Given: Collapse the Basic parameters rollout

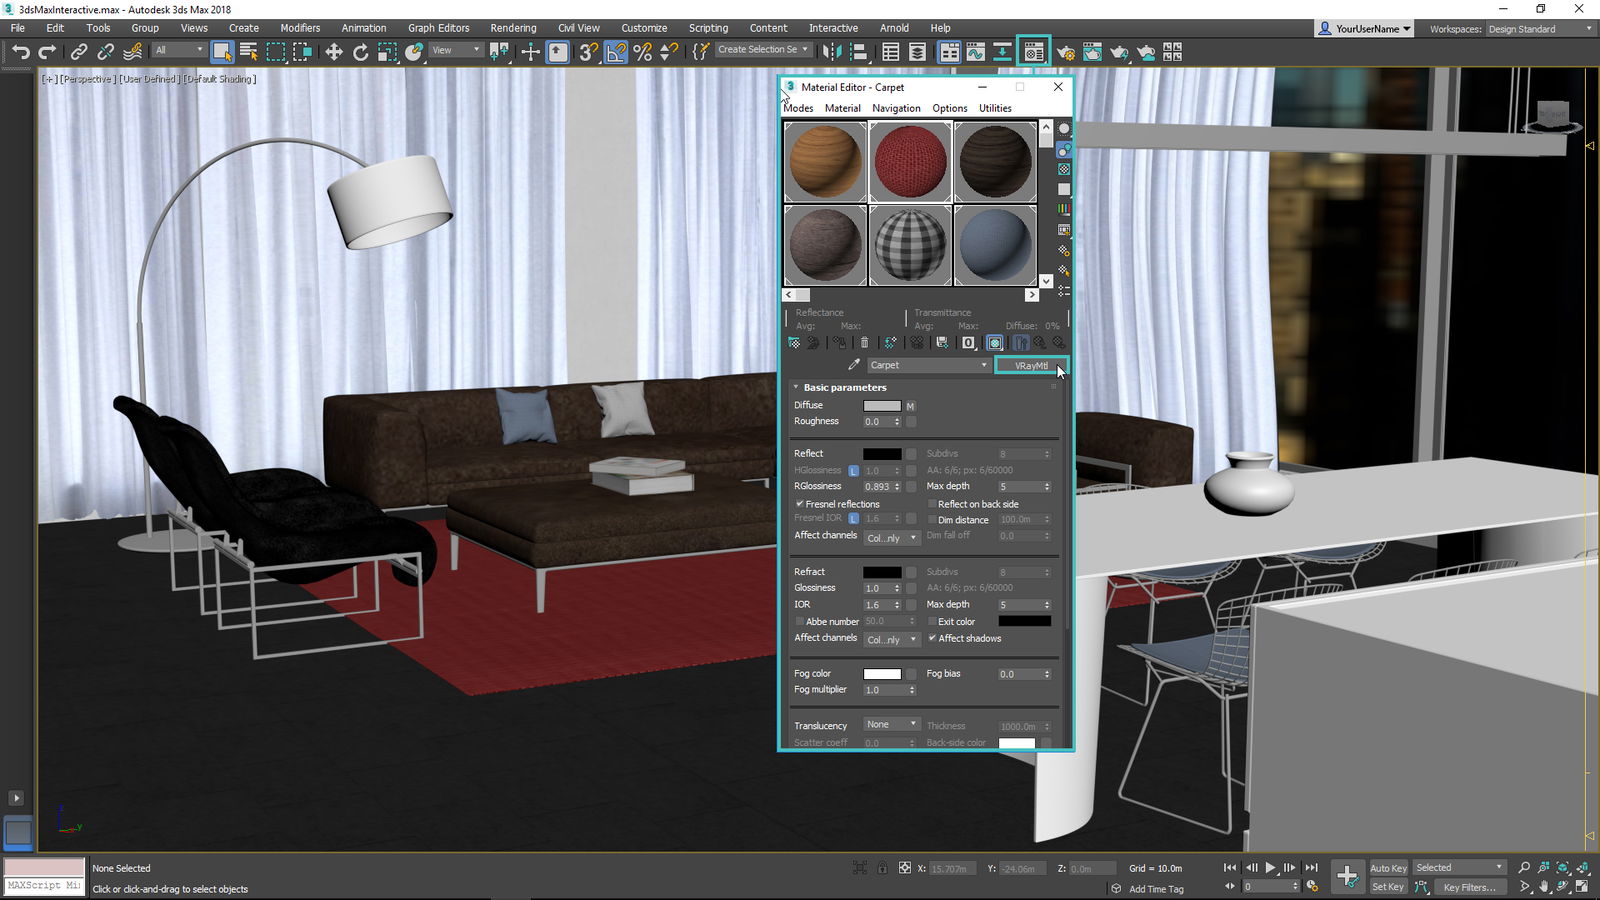Looking at the screenshot, I should point(844,387).
